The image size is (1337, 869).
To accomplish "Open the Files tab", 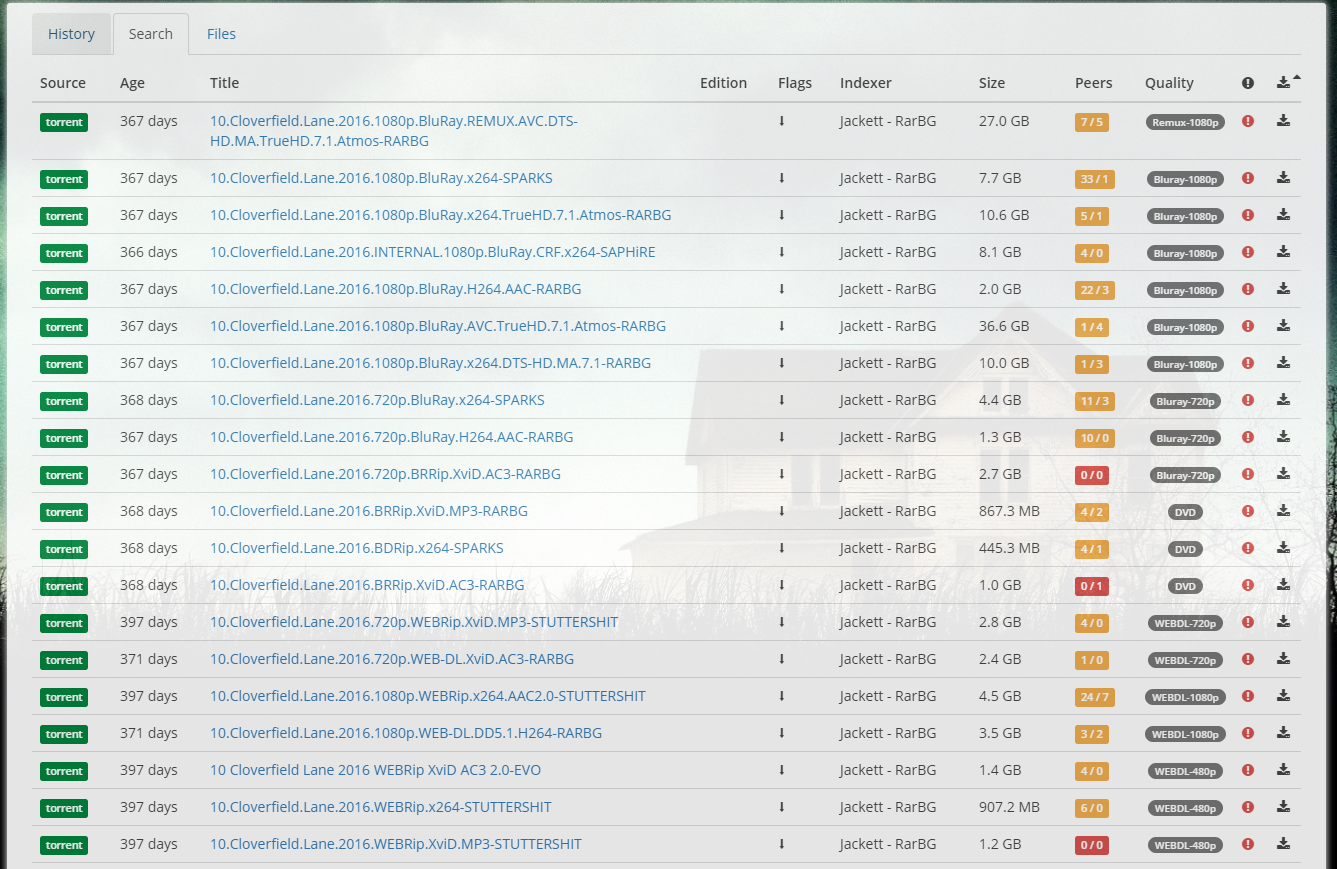I will (221, 33).
